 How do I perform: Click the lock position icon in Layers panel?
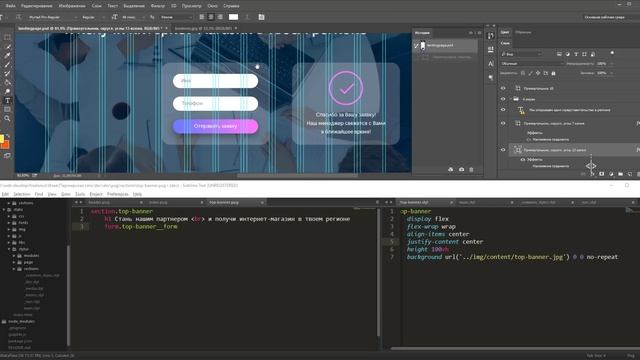538,73
